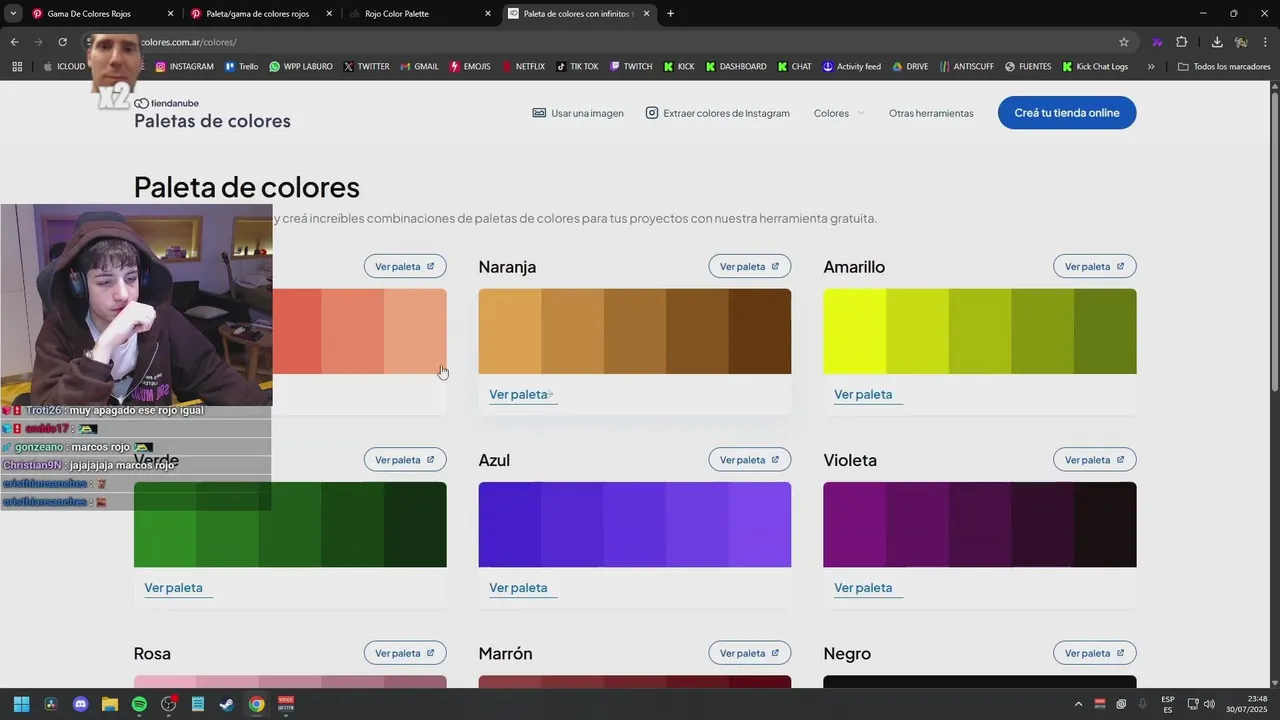
Task: Expand hidden system tray icons
Action: (x=1078, y=704)
